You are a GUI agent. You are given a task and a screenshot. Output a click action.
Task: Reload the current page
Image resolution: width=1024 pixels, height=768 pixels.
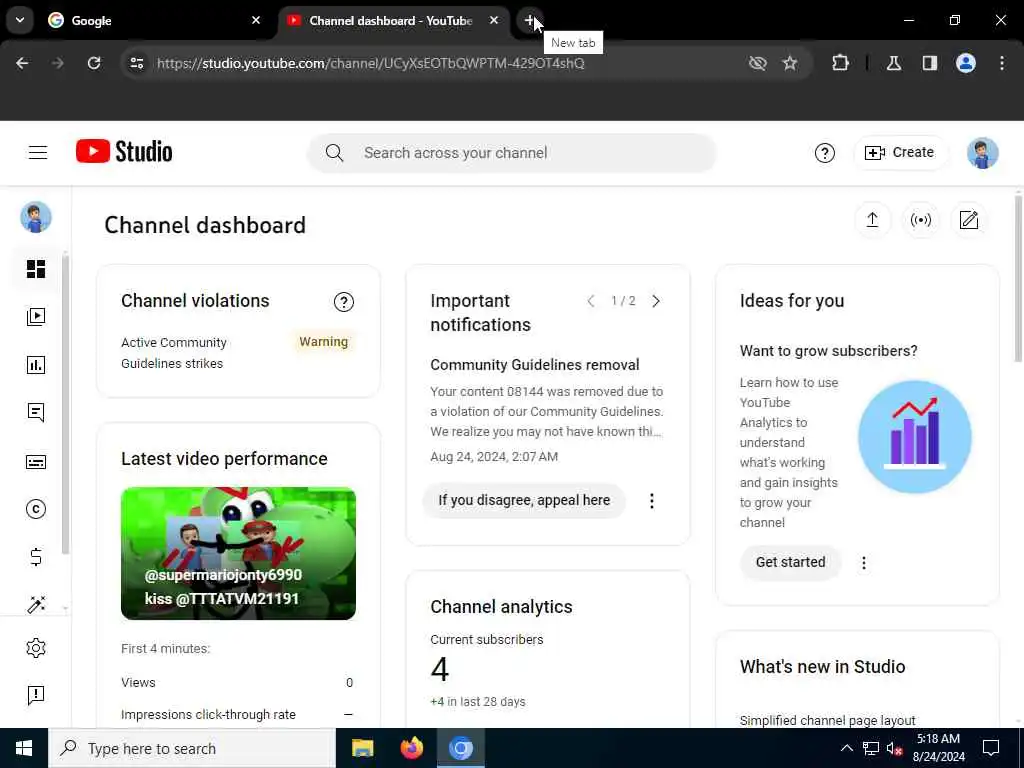tap(94, 63)
